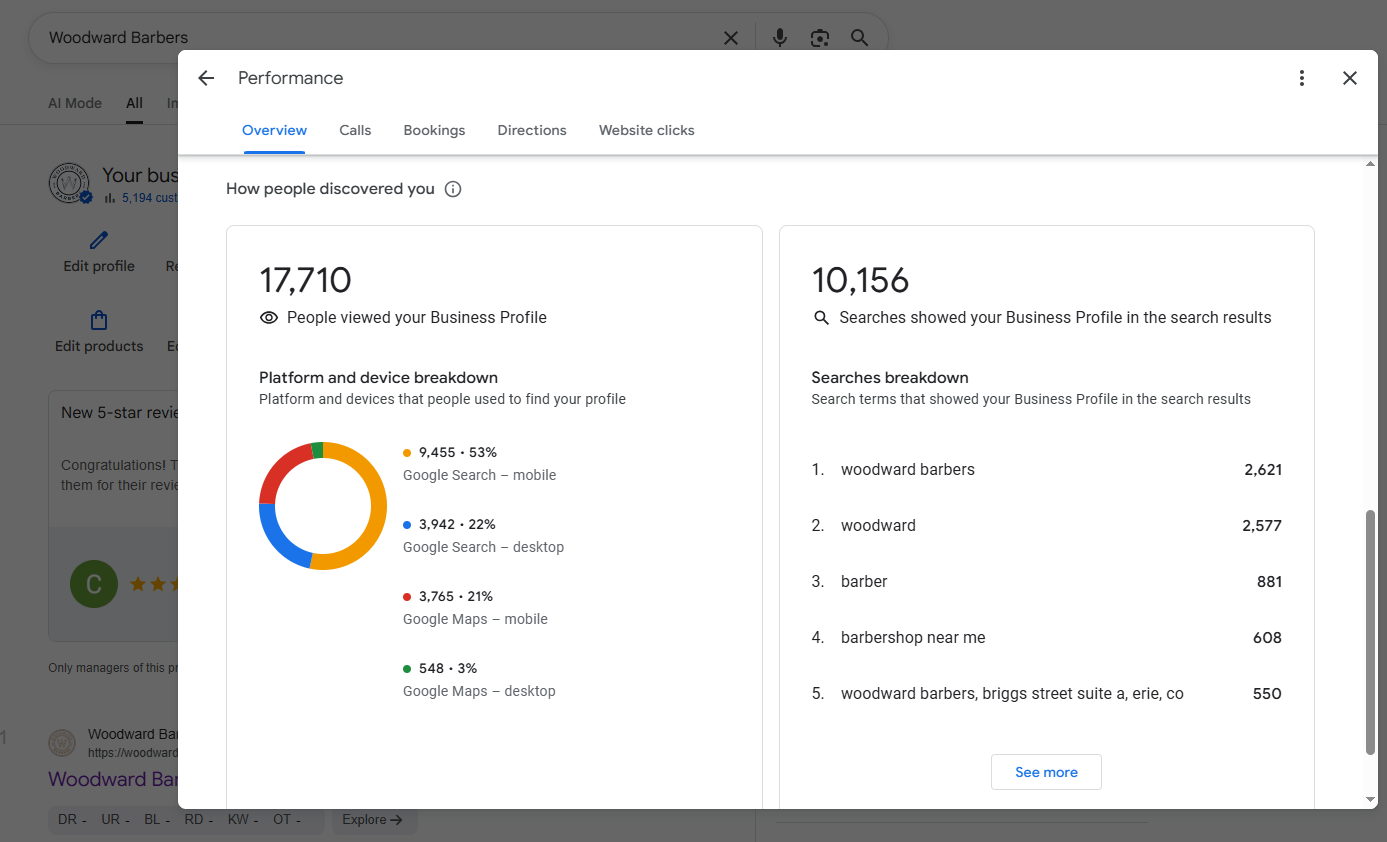Open the three-dot more options menu
Image resolution: width=1387 pixels, height=842 pixels.
point(1301,78)
